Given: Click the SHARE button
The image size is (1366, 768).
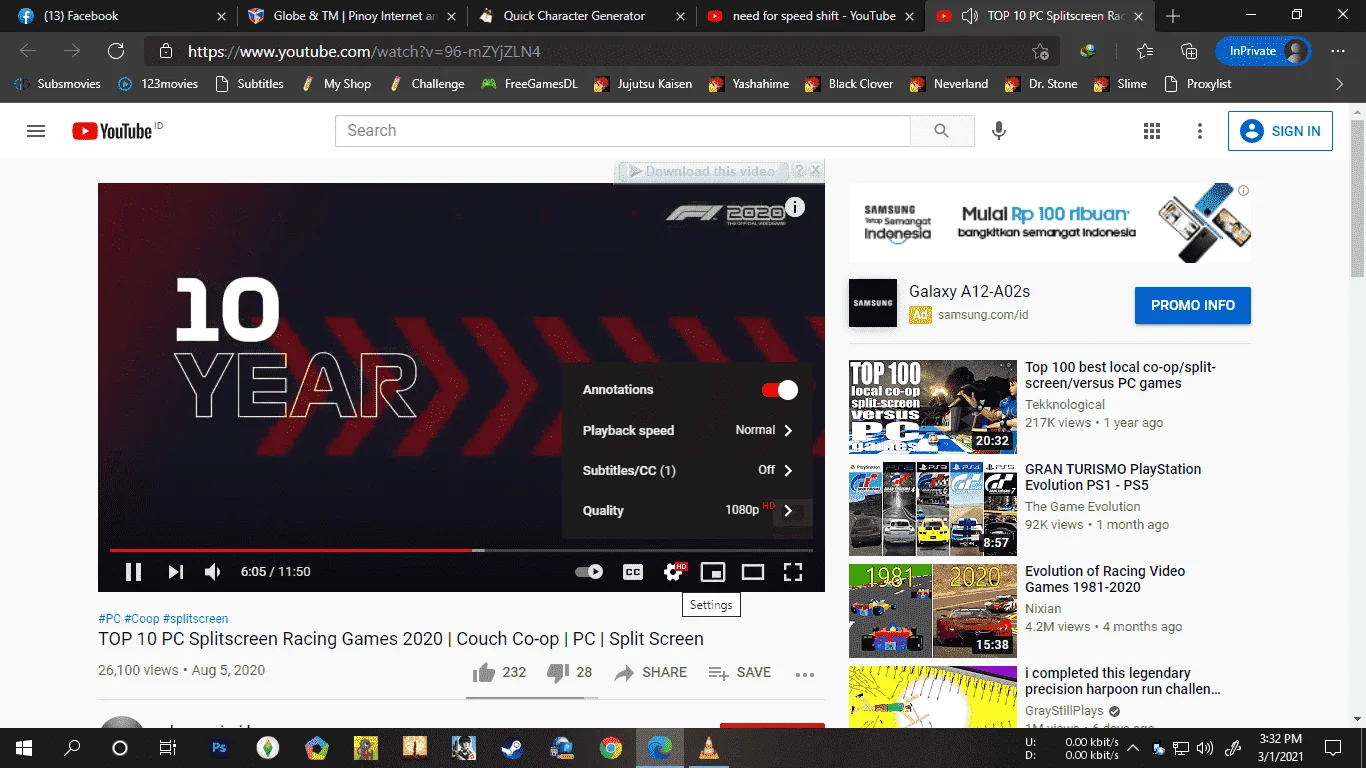Looking at the screenshot, I should pos(651,673).
